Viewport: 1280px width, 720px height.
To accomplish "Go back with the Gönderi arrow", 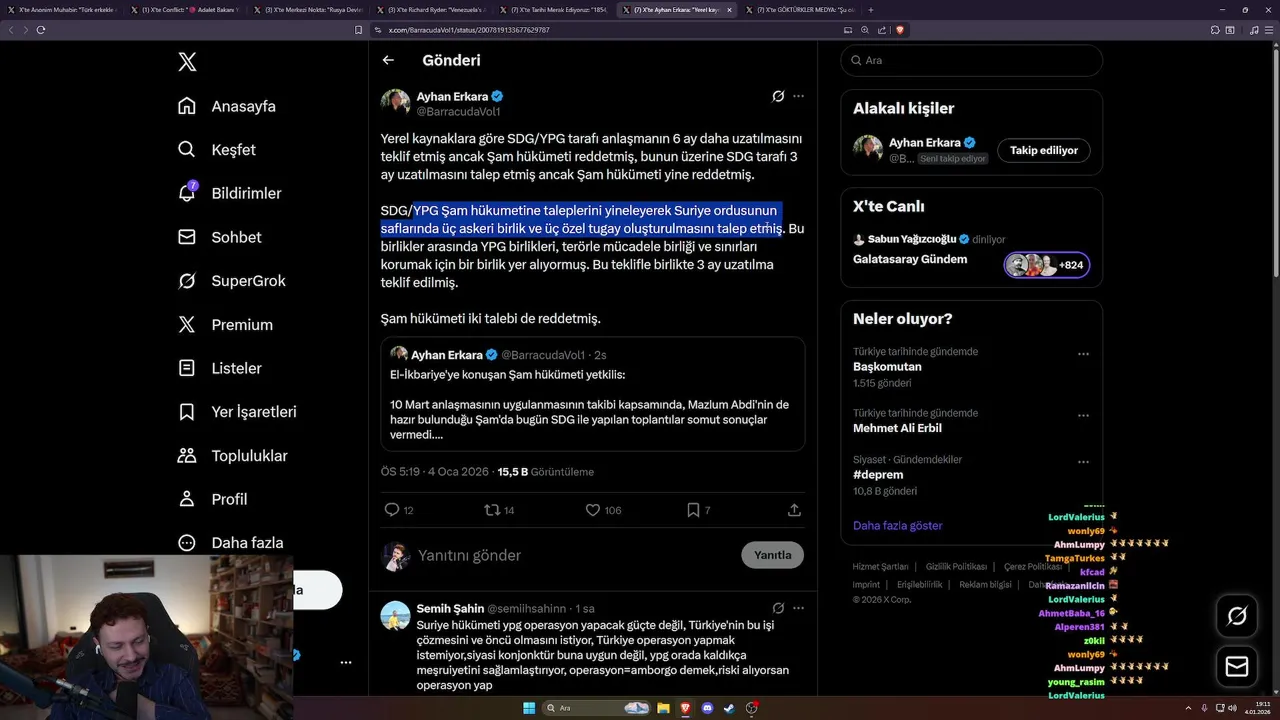I will (x=388, y=60).
